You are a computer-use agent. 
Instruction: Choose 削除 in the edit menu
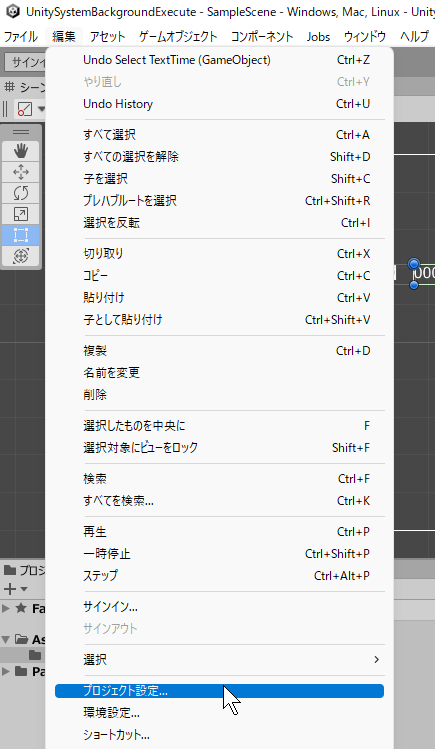click(220, 395)
